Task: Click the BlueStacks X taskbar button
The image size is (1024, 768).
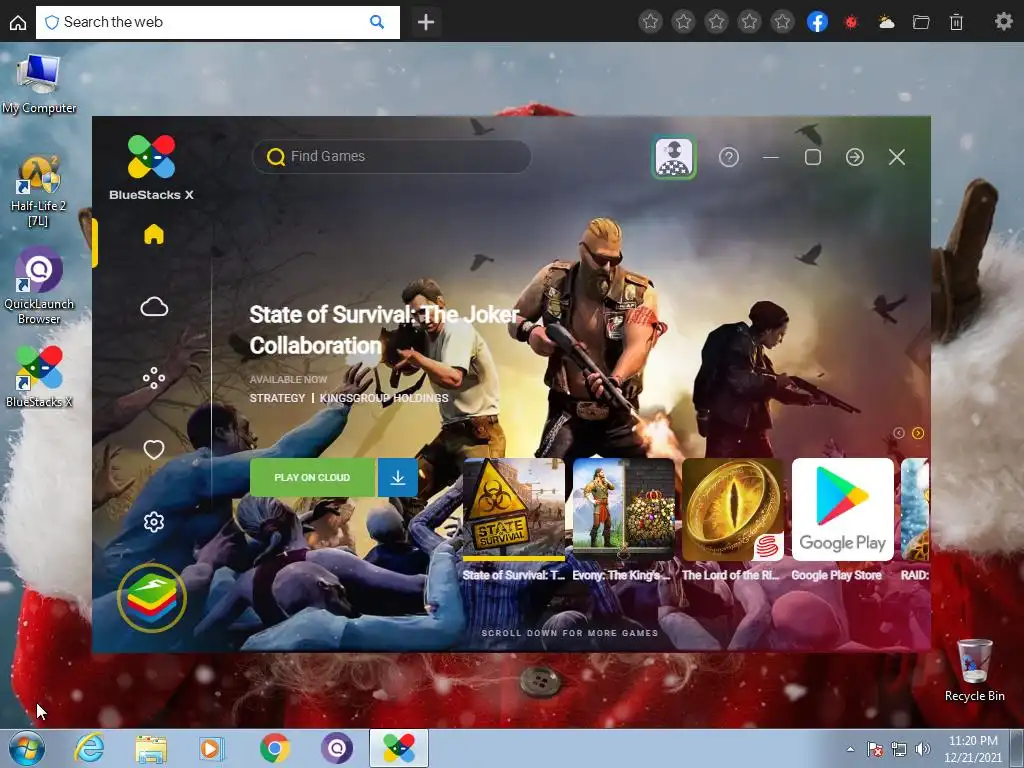Action: (399, 748)
